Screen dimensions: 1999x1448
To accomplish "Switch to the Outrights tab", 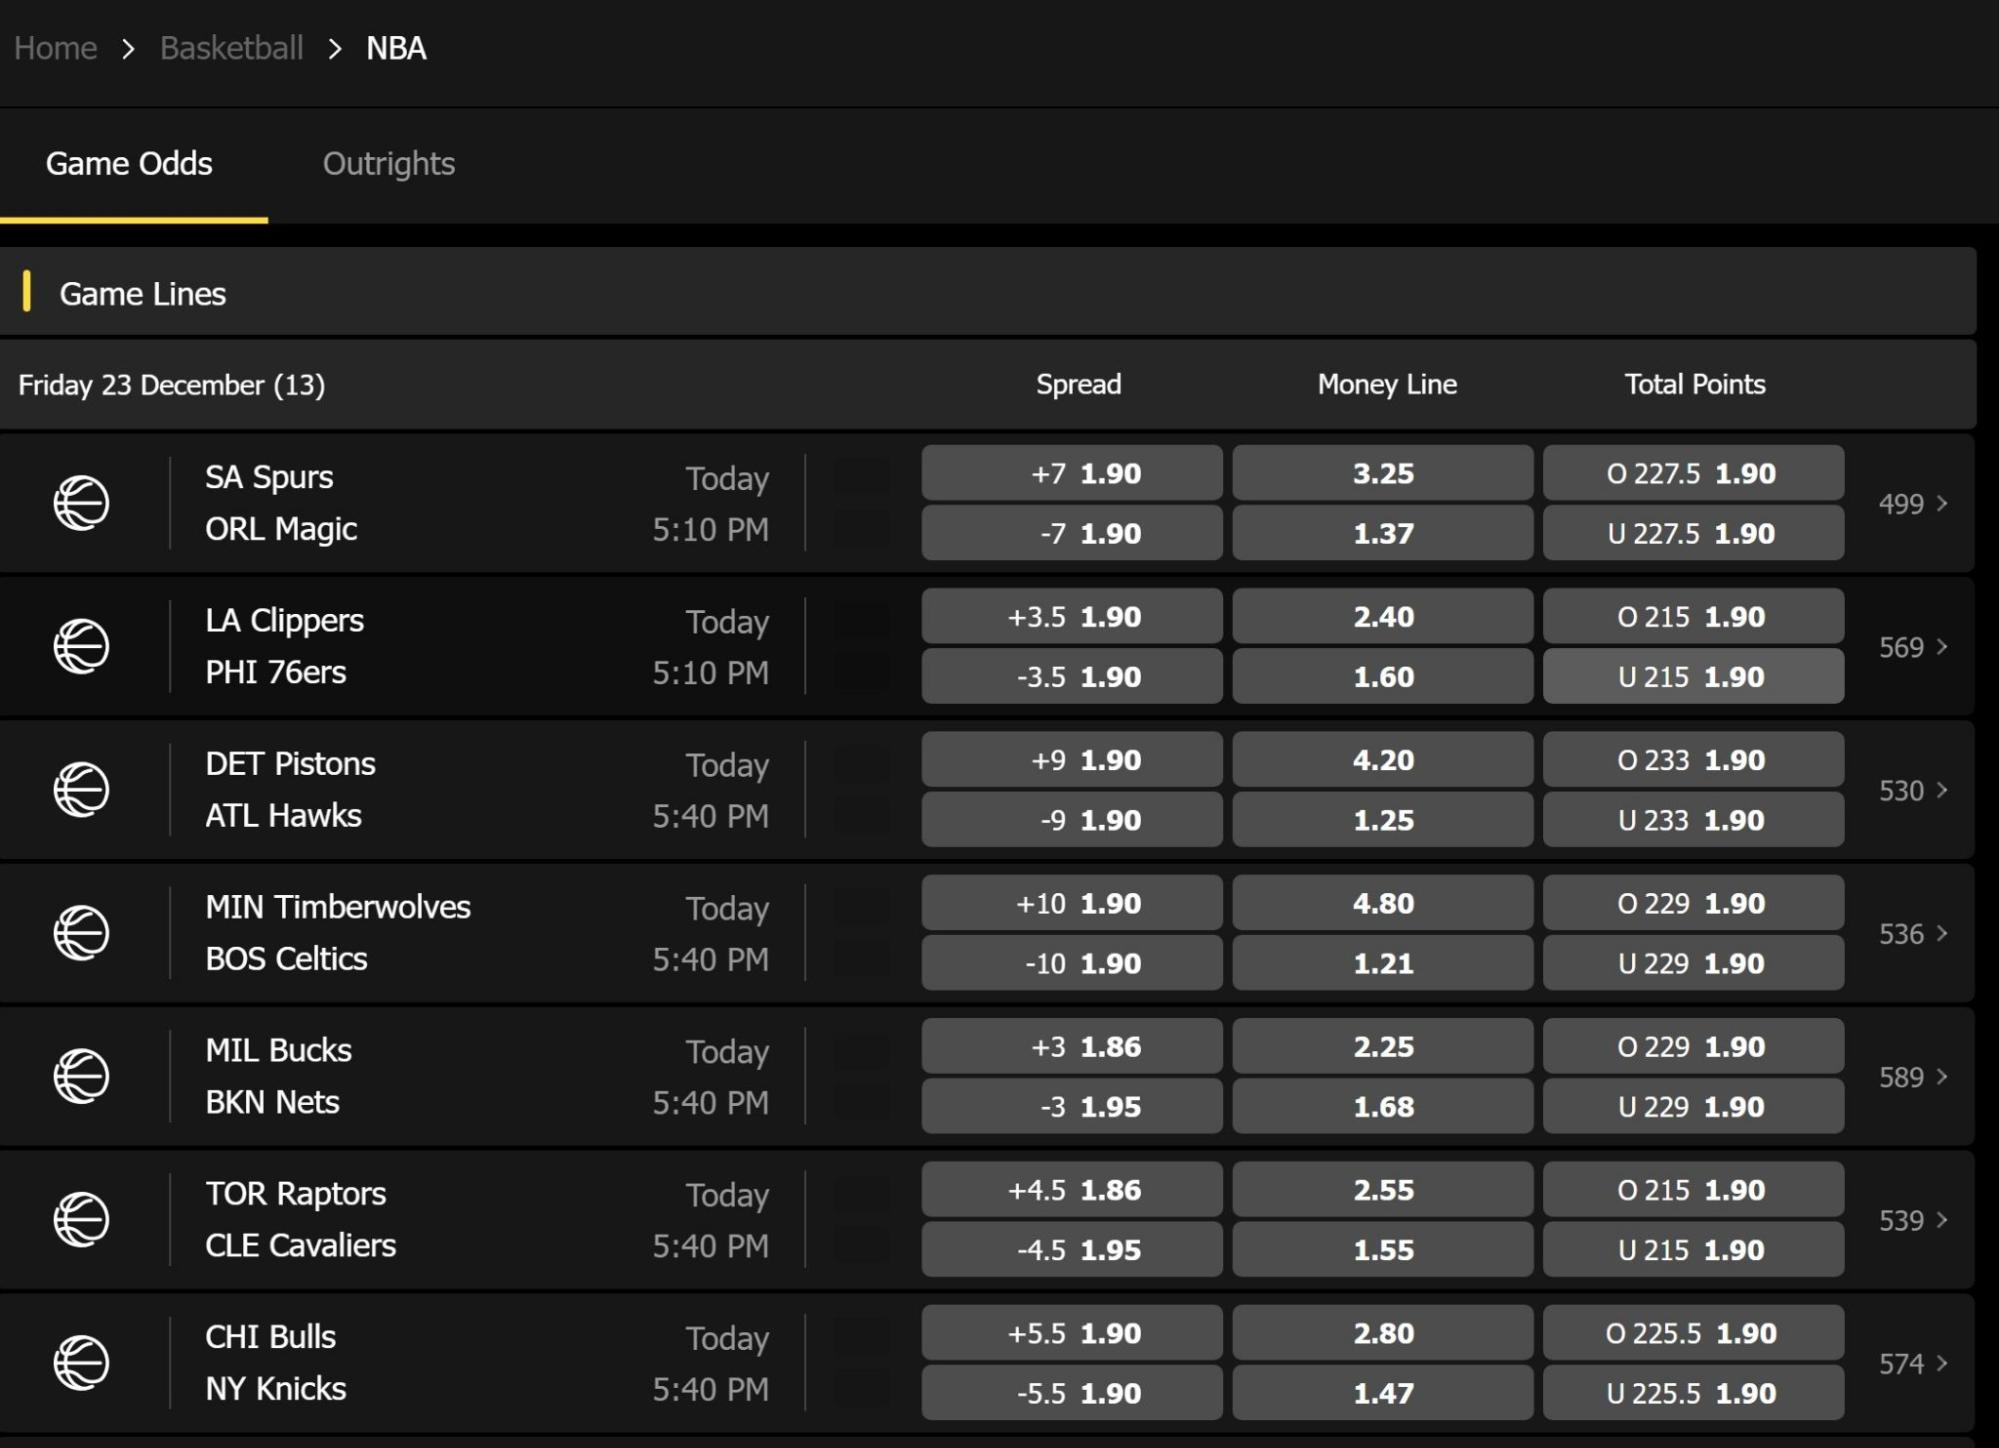I will (x=388, y=163).
